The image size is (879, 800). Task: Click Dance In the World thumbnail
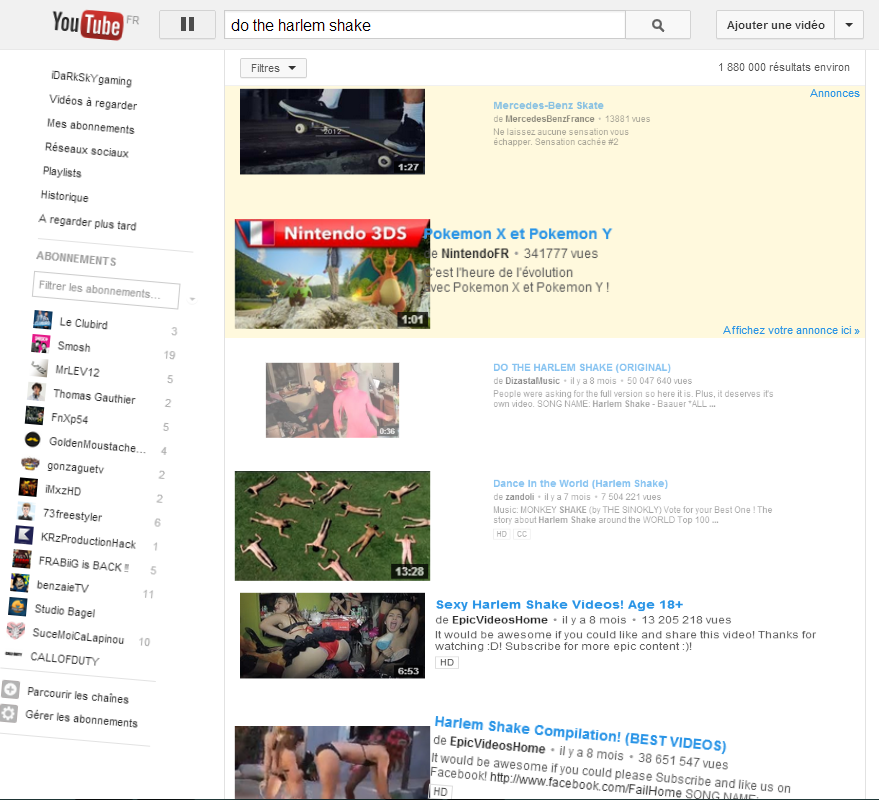coord(332,526)
